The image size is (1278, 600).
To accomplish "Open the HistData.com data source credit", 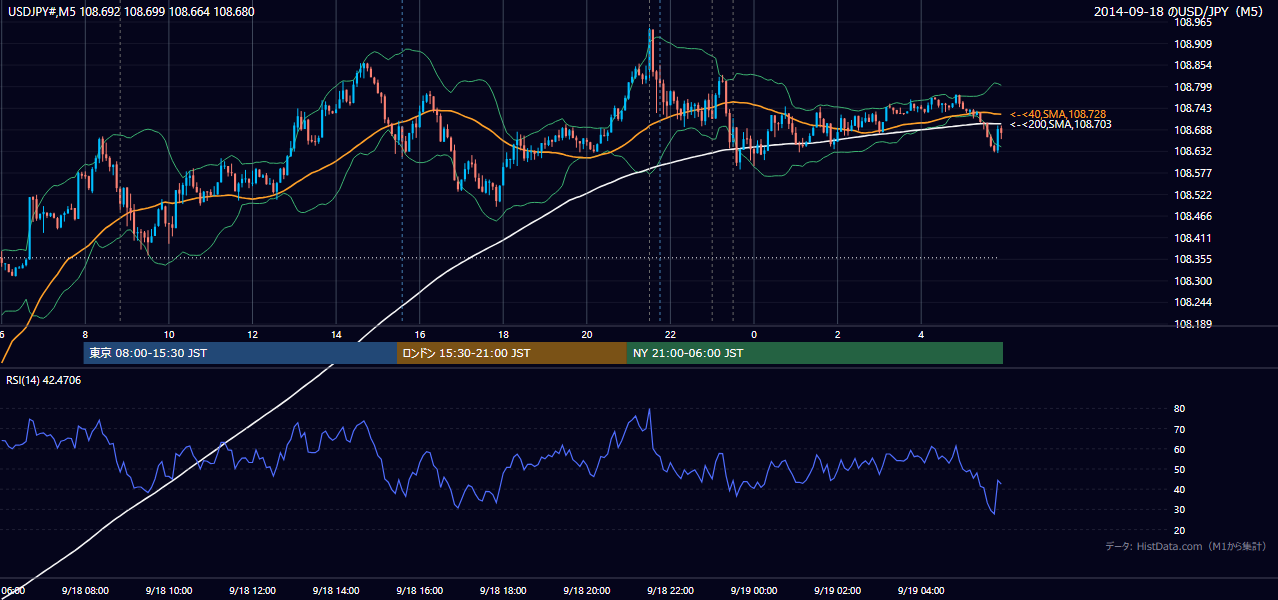I will pos(1186,546).
